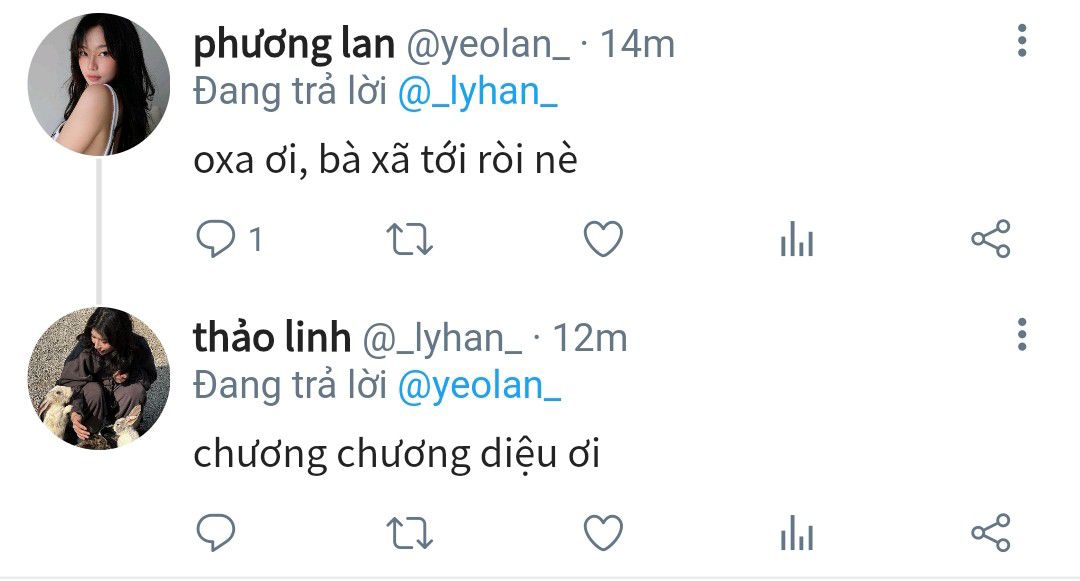Open tweet text 'oxa ơi, bà xã tới ròi nè'

click(385, 160)
